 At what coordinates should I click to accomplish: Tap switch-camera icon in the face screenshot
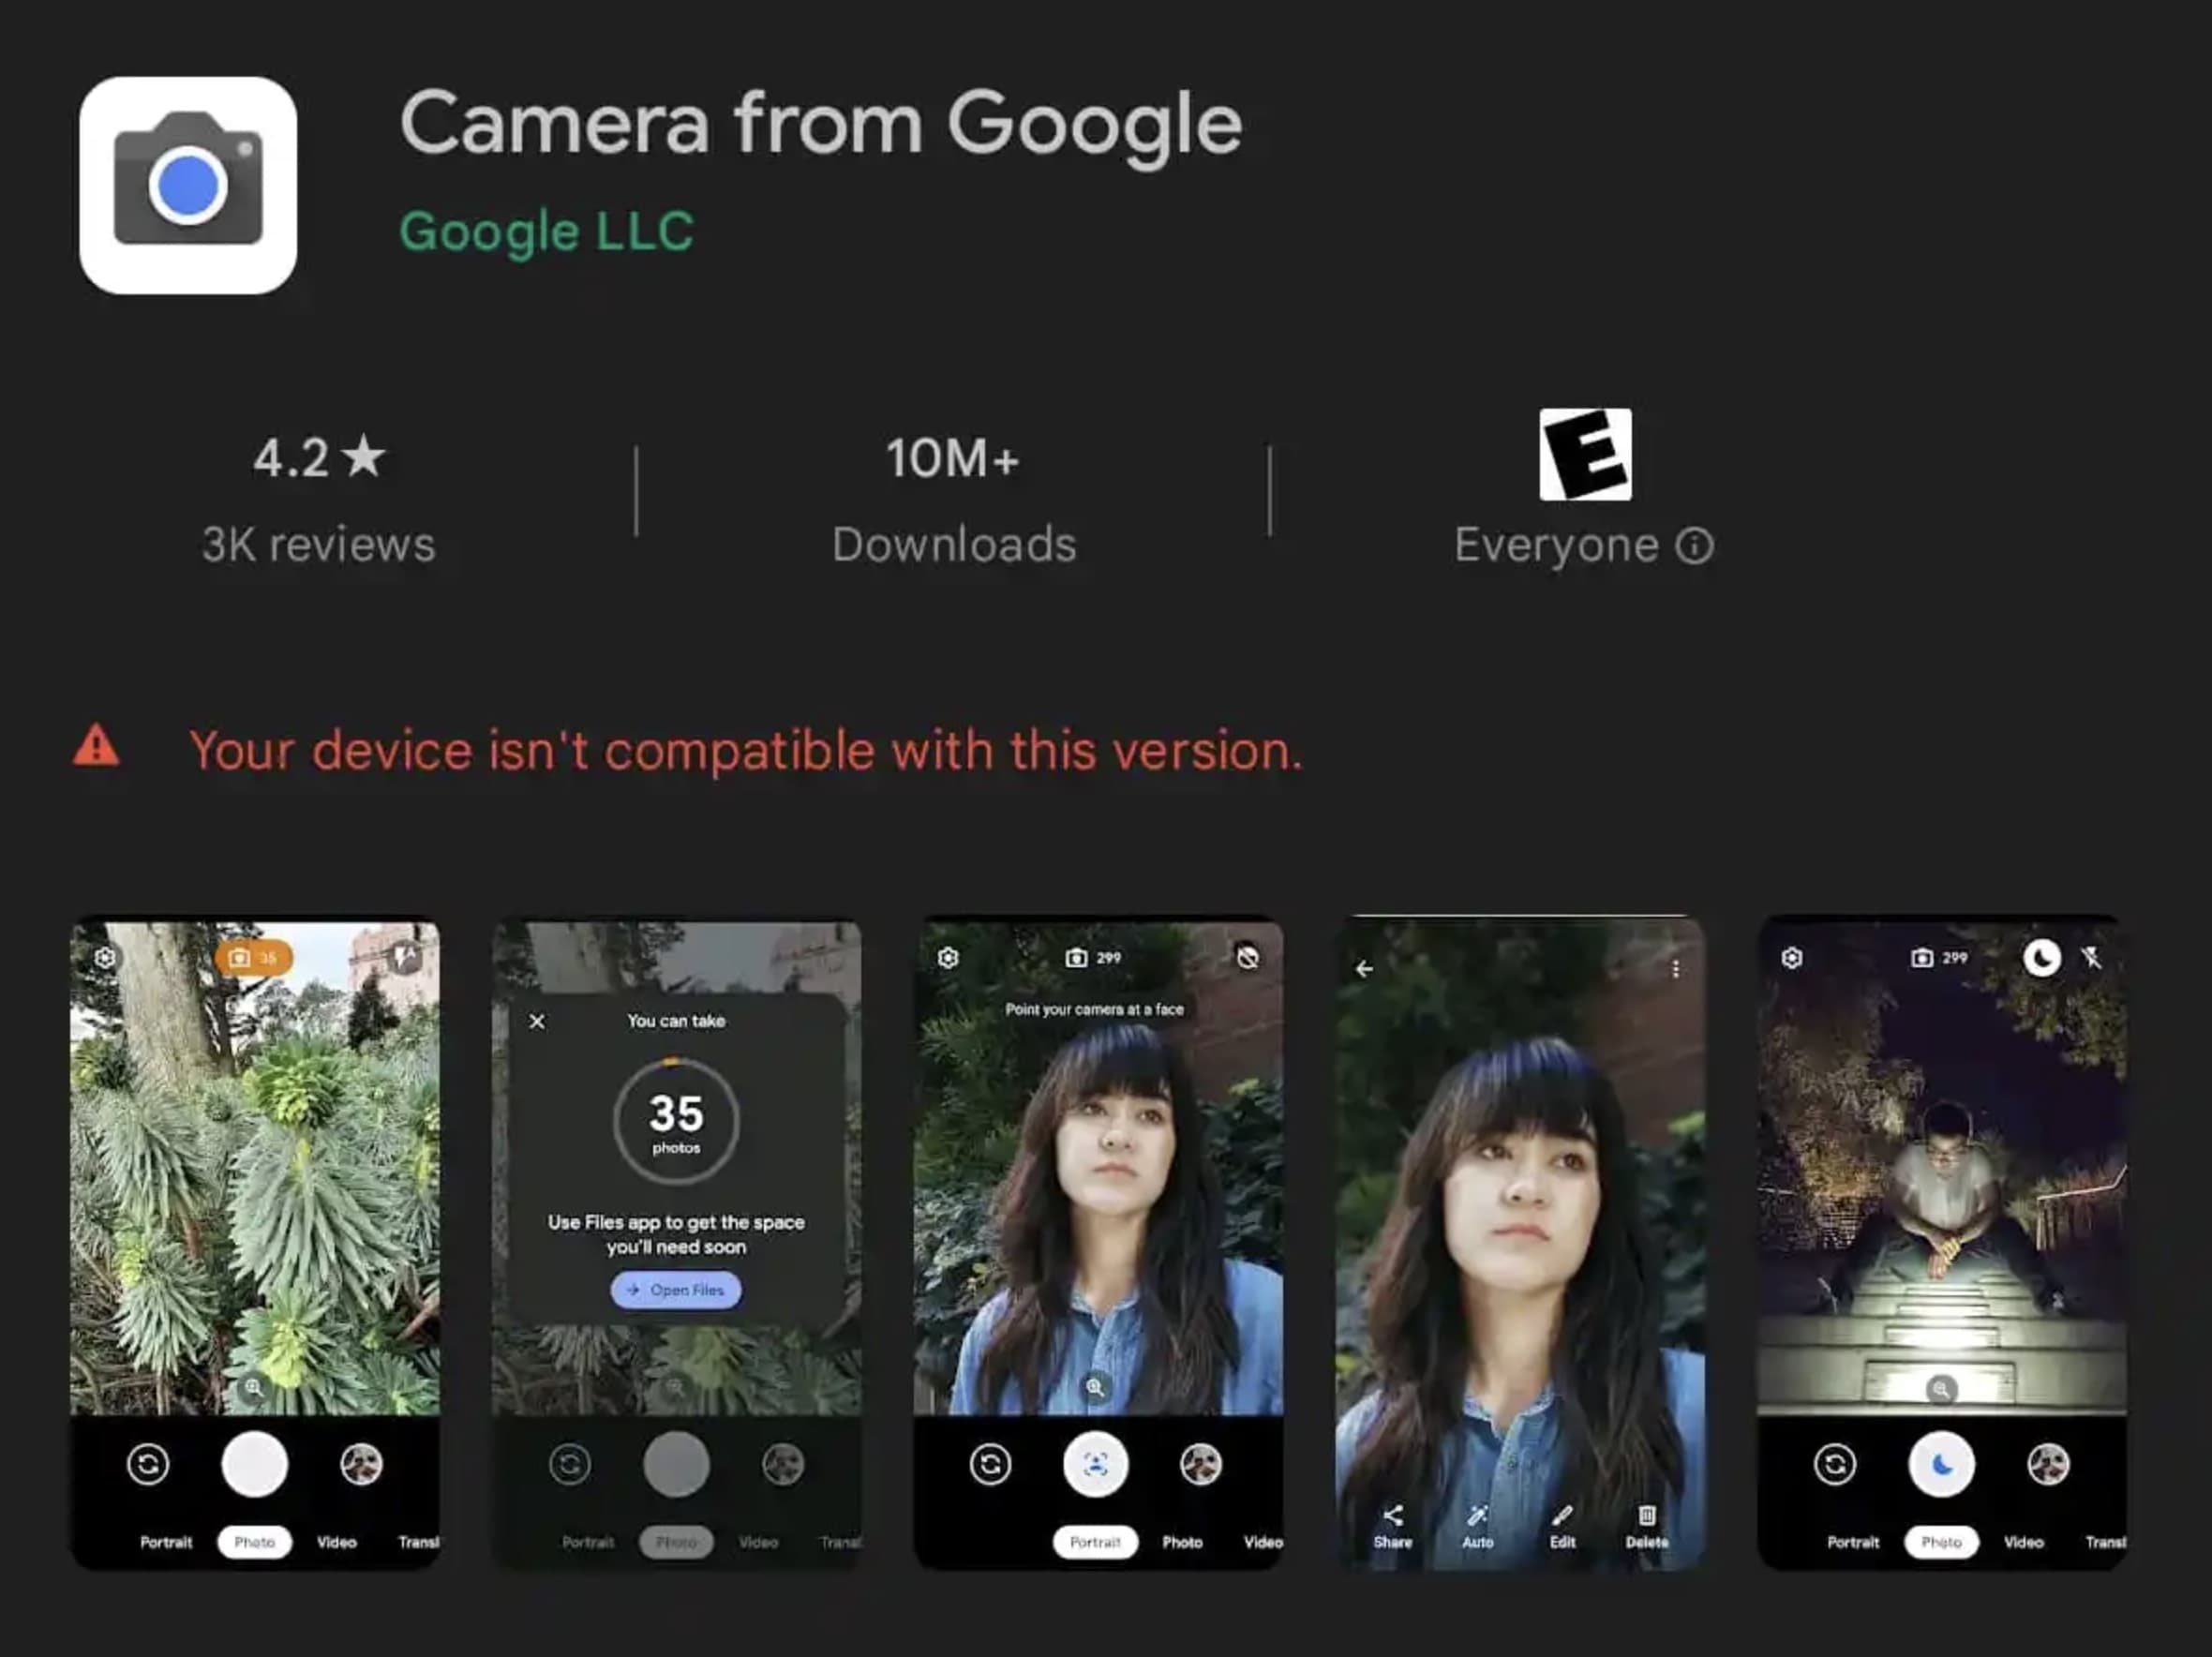click(x=990, y=1465)
